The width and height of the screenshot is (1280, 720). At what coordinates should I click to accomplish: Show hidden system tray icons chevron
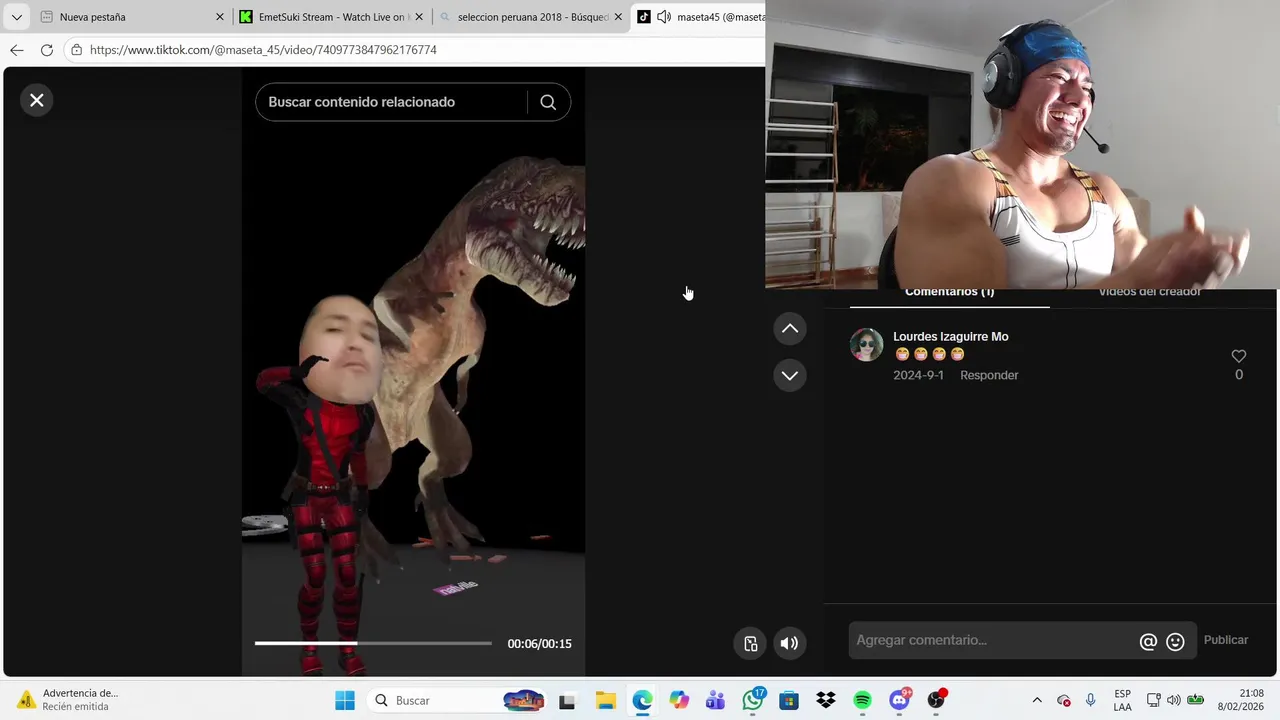[1037, 700]
